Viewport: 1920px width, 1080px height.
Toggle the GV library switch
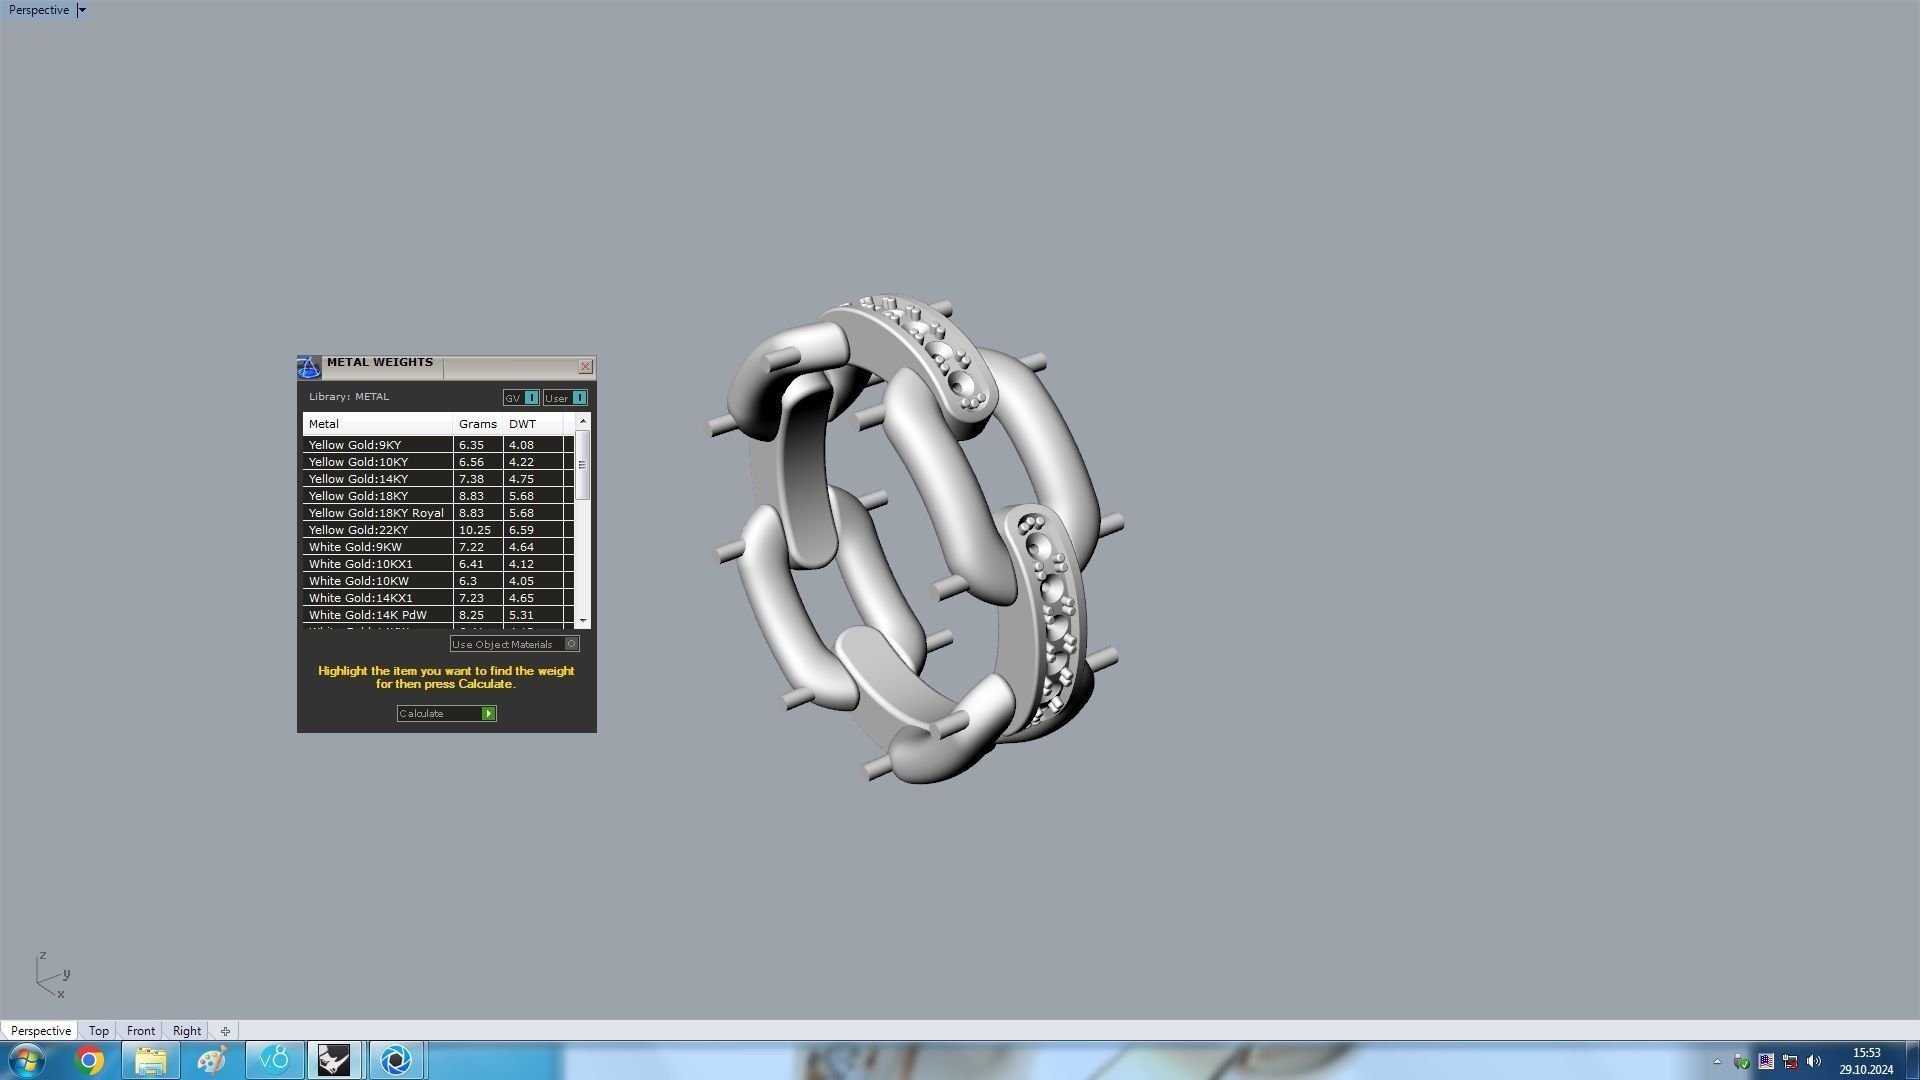[x=521, y=398]
